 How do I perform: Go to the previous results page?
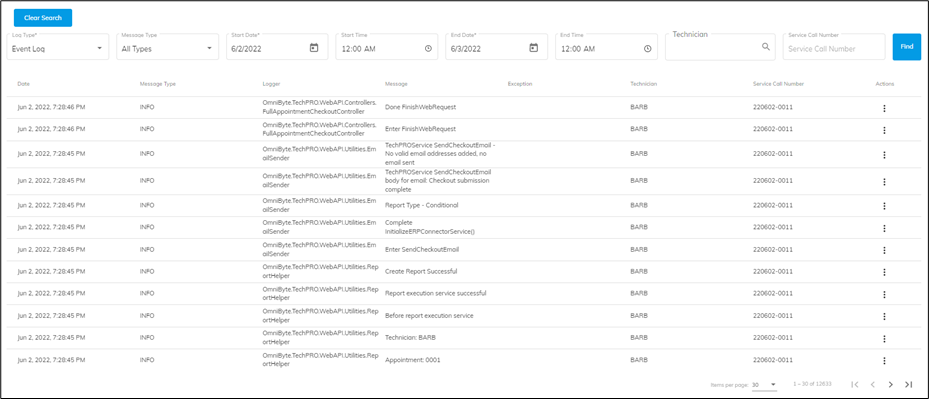click(x=872, y=385)
